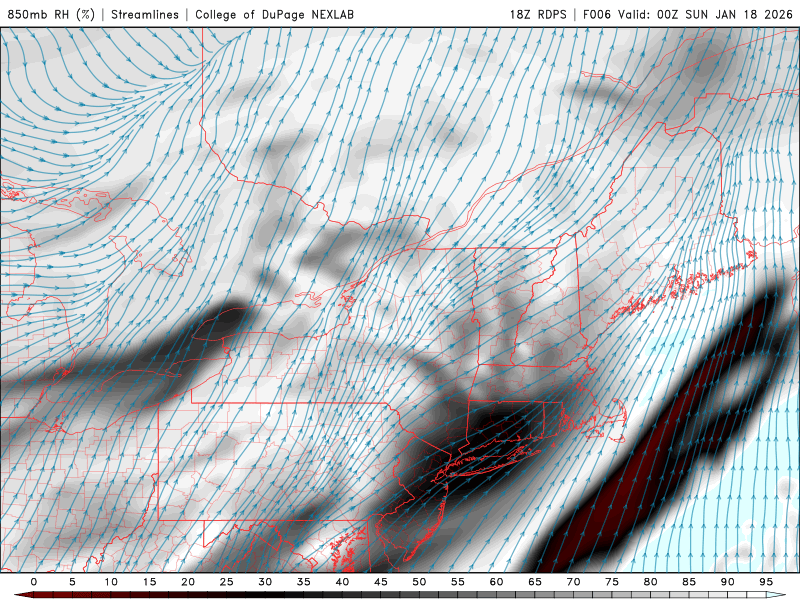Viewport: 800px width, 600px height.
Task: Click "College of DuPage NEXLAB" header text
Action: (274, 14)
